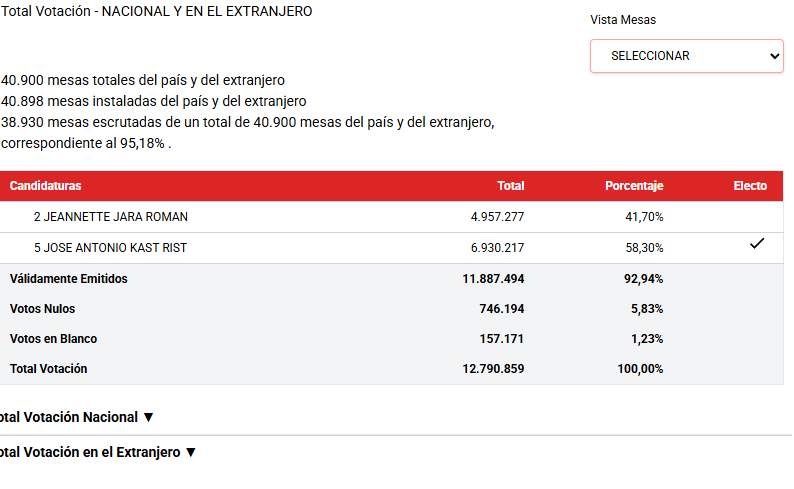Click Jara's 41,70% percentage

pos(644,217)
